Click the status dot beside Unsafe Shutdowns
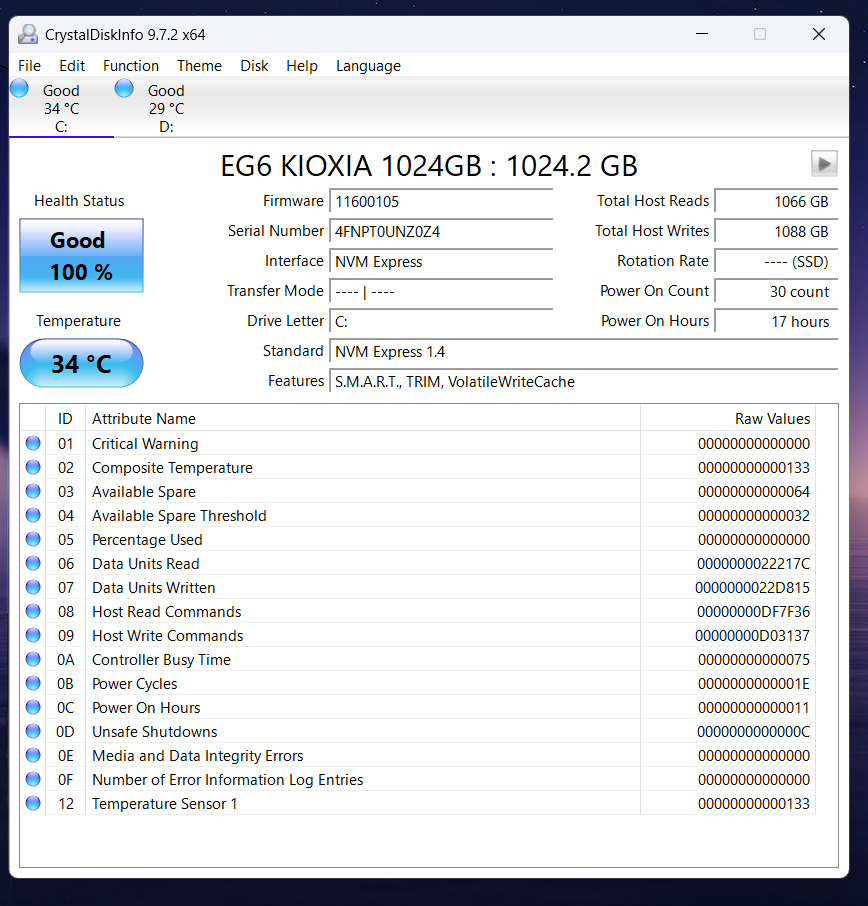 [x=32, y=731]
